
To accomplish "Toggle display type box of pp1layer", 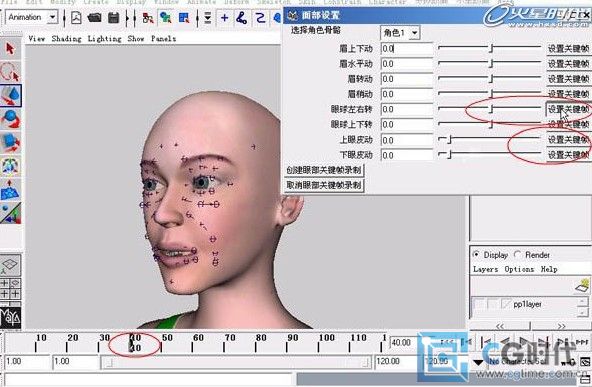I will coord(492,304).
